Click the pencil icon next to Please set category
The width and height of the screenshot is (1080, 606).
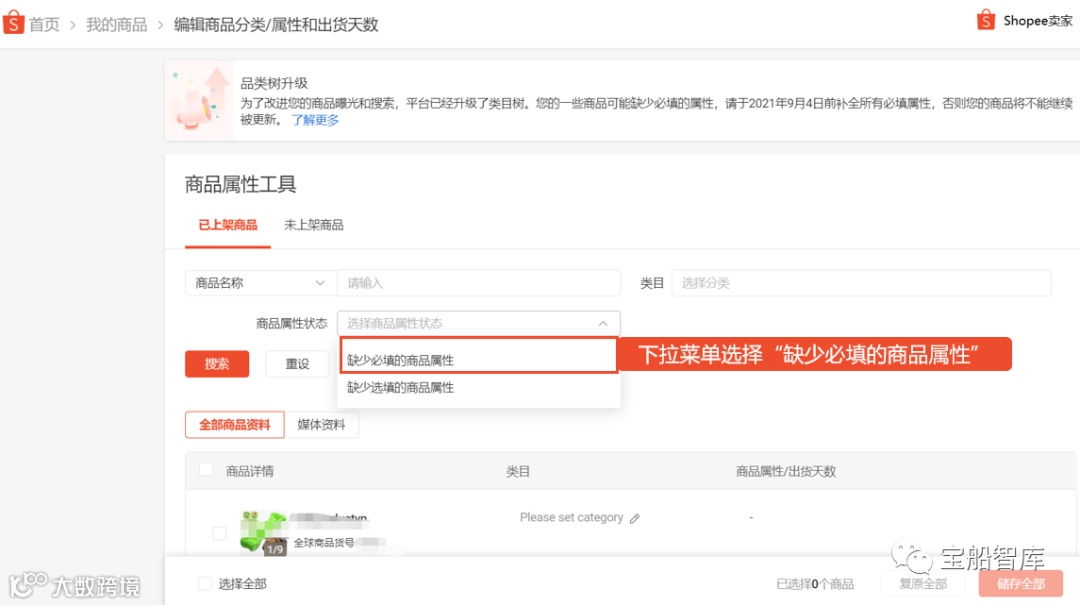[634, 519]
